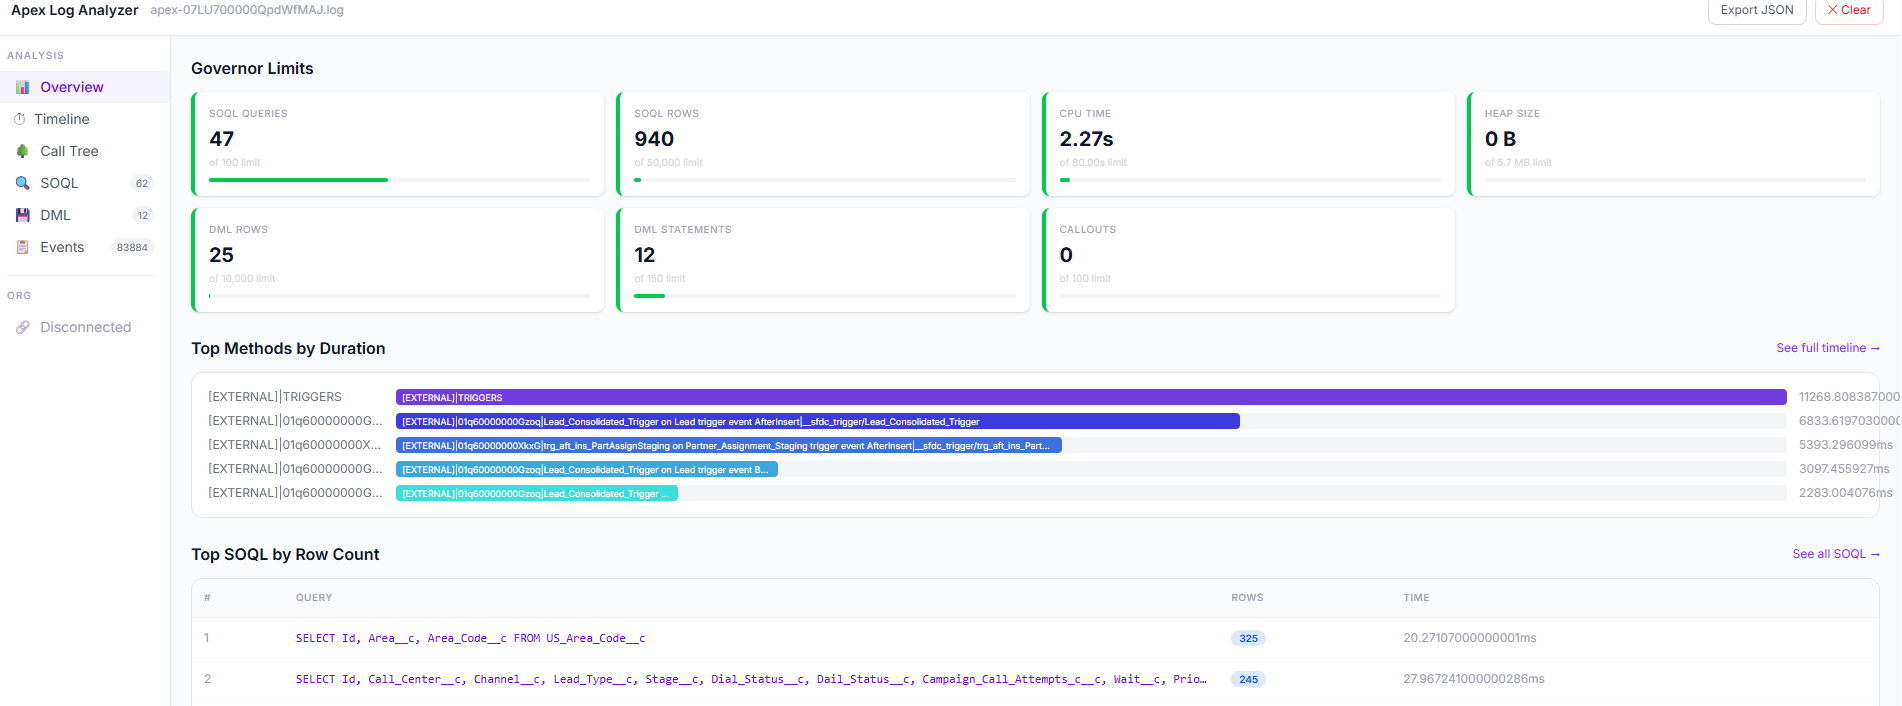Viewport: 1902px width, 706px height.
Task: Click the SOQL Queries progress bar
Action: (399, 180)
